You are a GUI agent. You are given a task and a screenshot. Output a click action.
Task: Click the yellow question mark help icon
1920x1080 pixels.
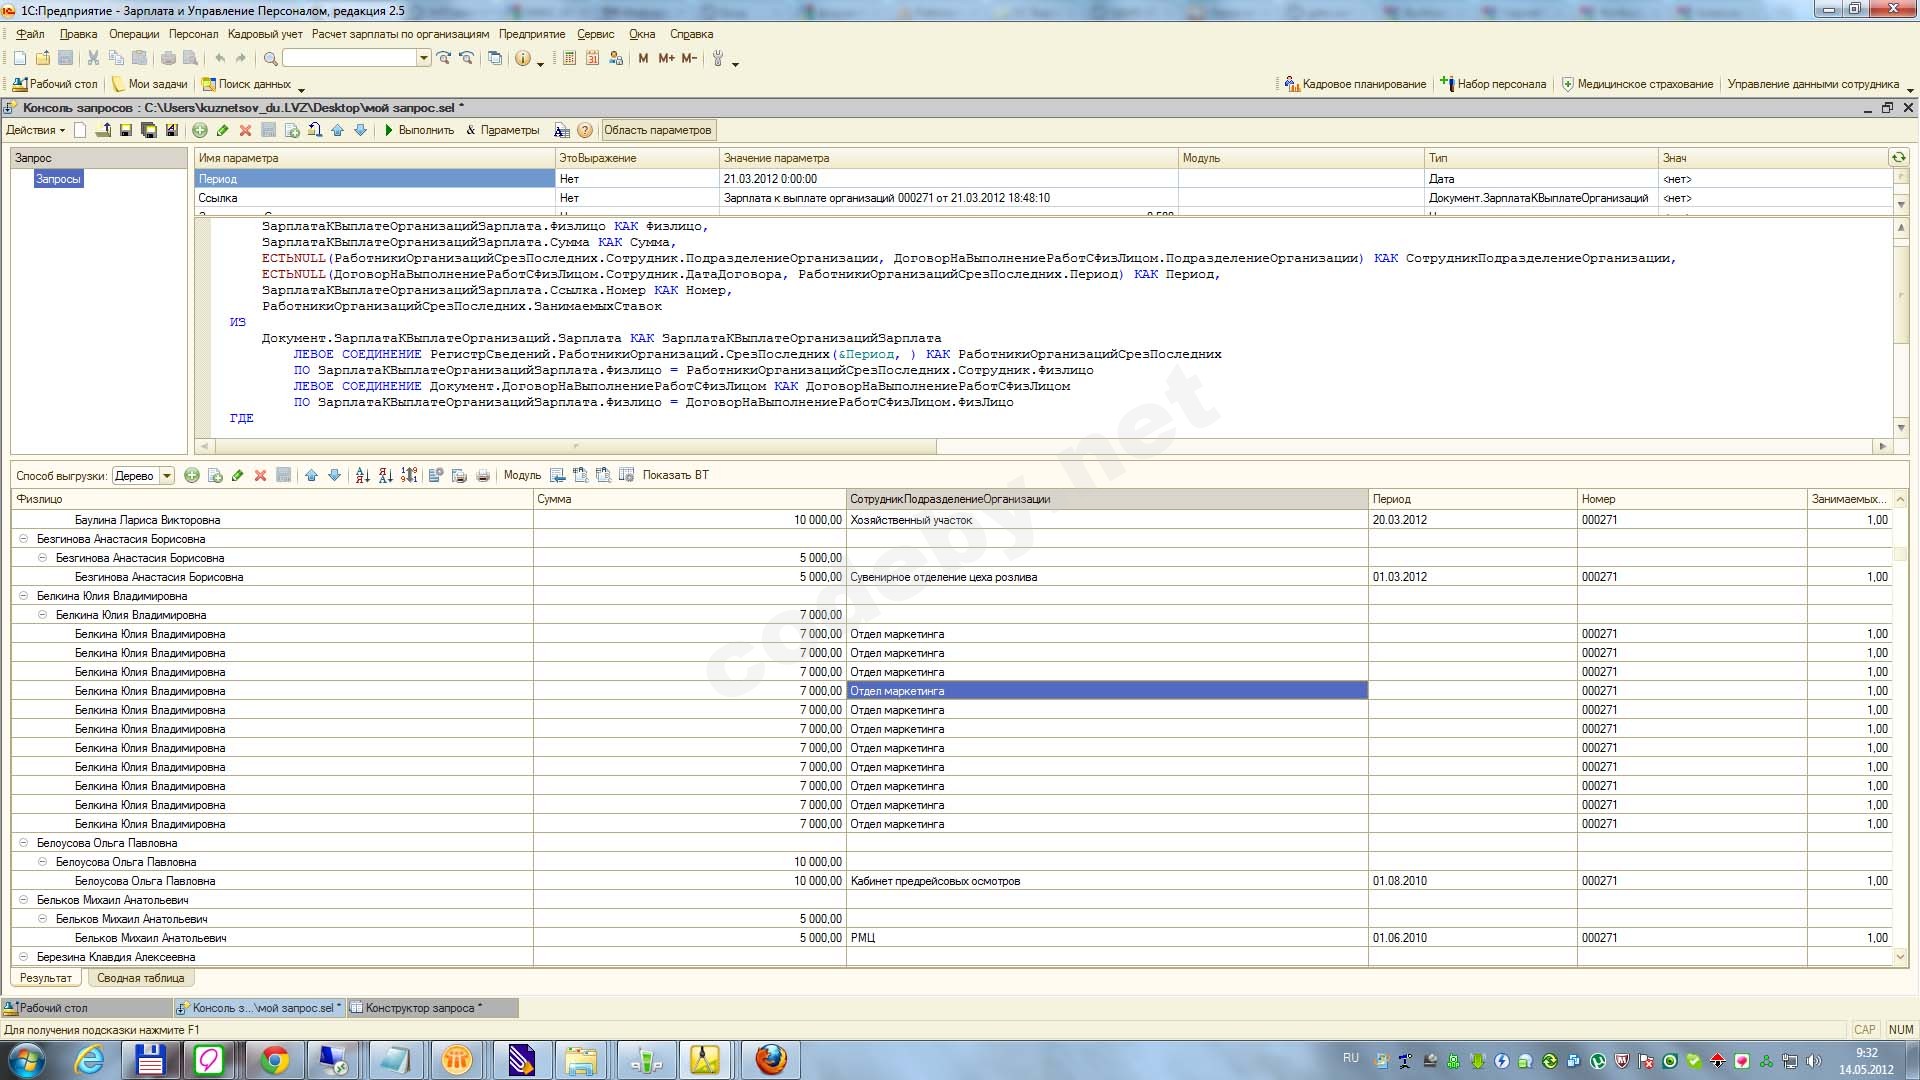click(x=585, y=130)
